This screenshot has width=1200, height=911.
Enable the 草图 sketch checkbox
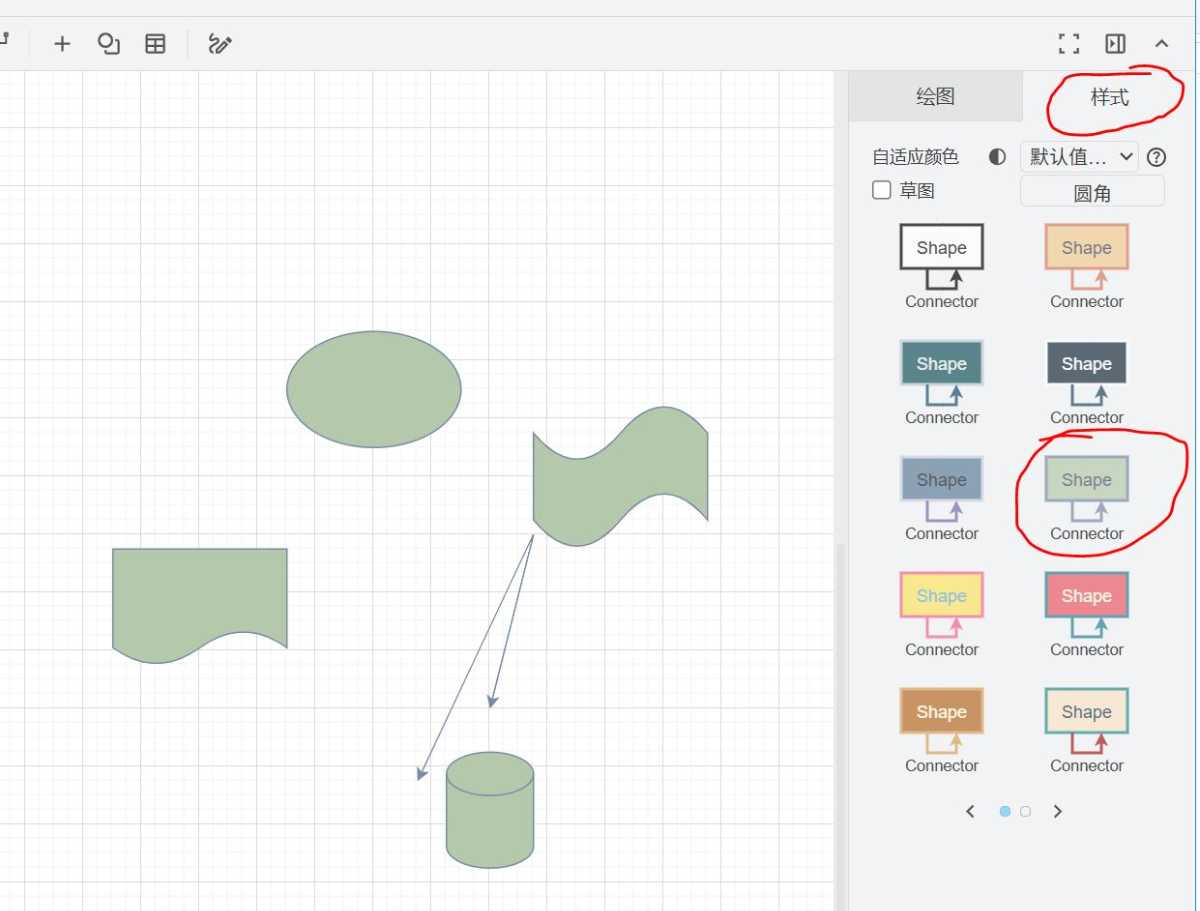881,190
